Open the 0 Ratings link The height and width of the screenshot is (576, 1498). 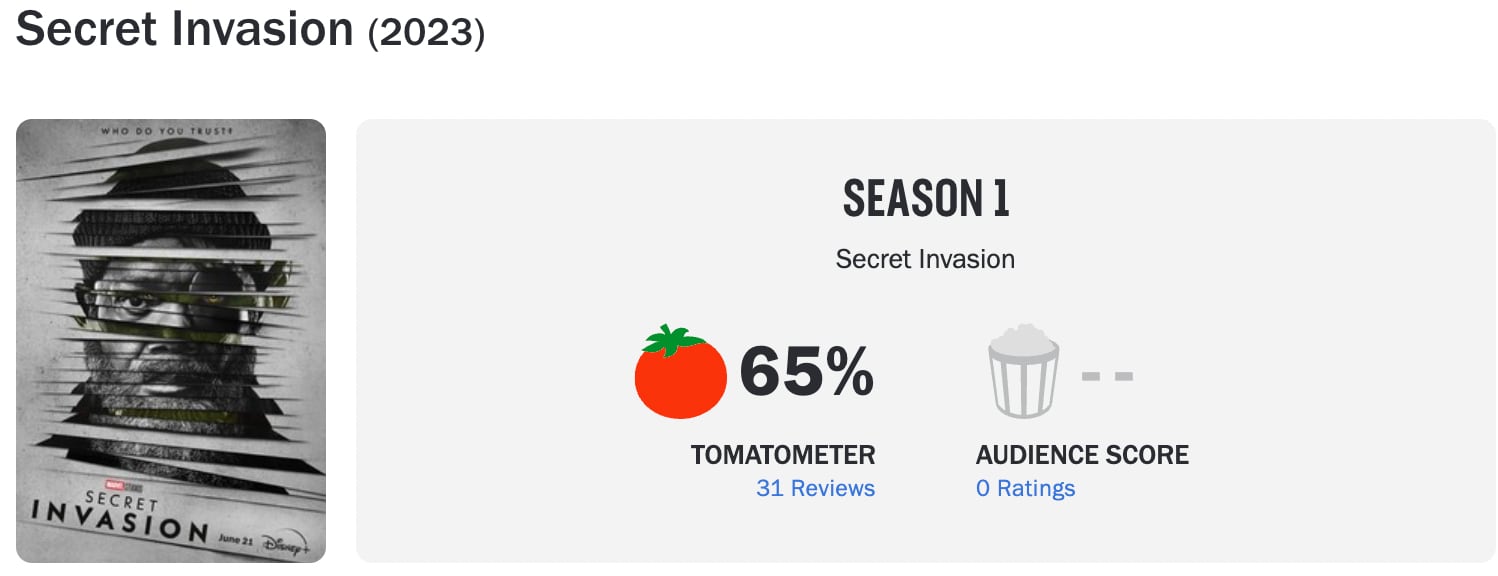coord(1025,489)
